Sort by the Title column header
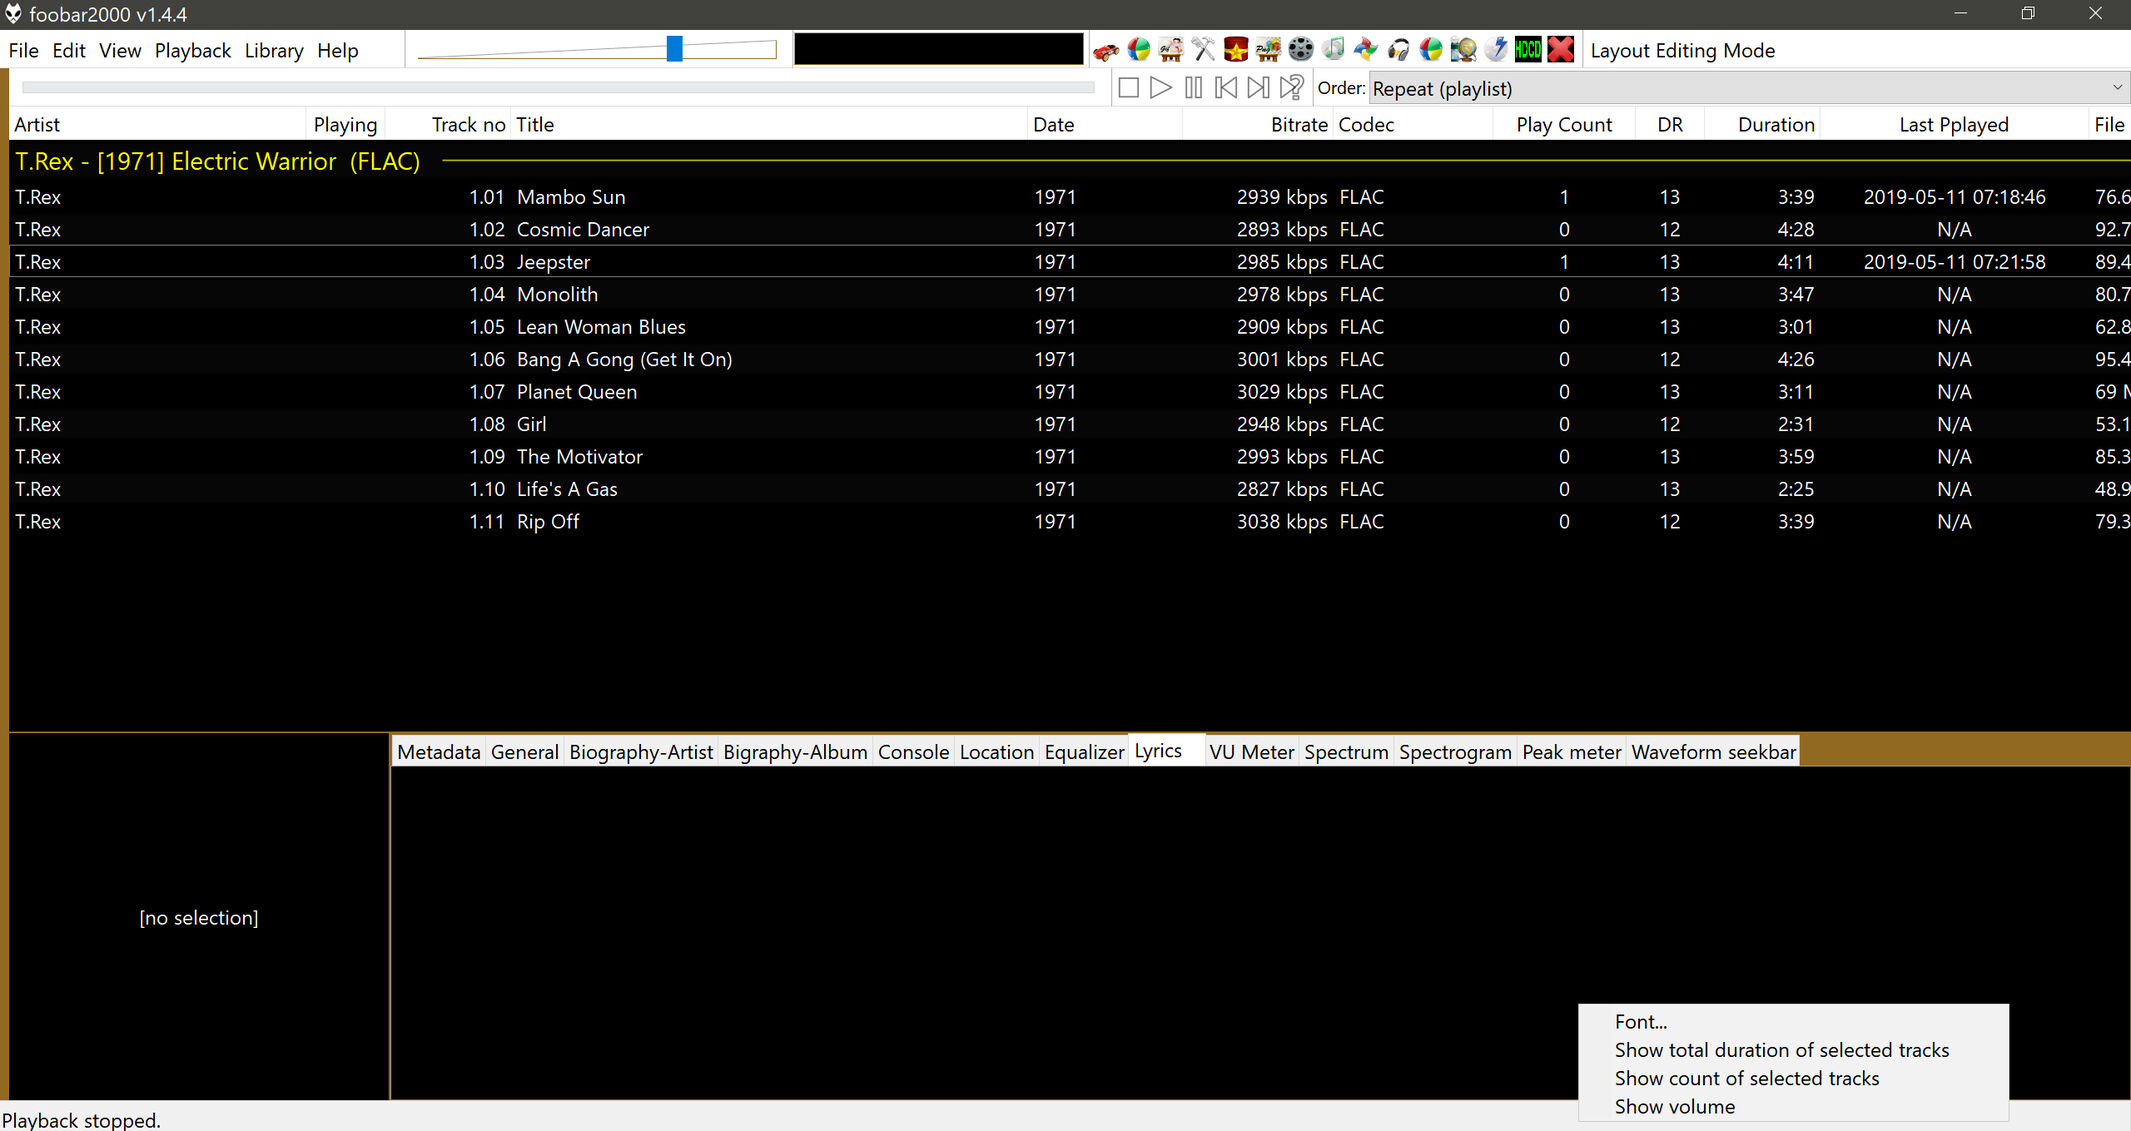The height and width of the screenshot is (1131, 2131). [x=768, y=125]
